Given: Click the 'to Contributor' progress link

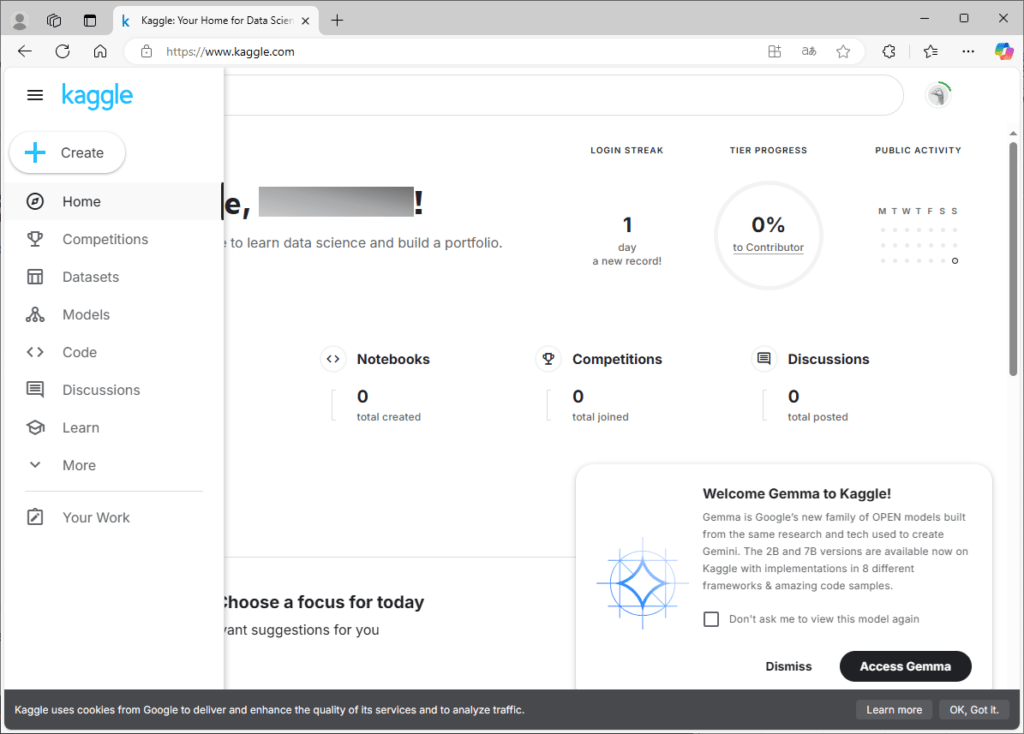Looking at the screenshot, I should click(768, 247).
